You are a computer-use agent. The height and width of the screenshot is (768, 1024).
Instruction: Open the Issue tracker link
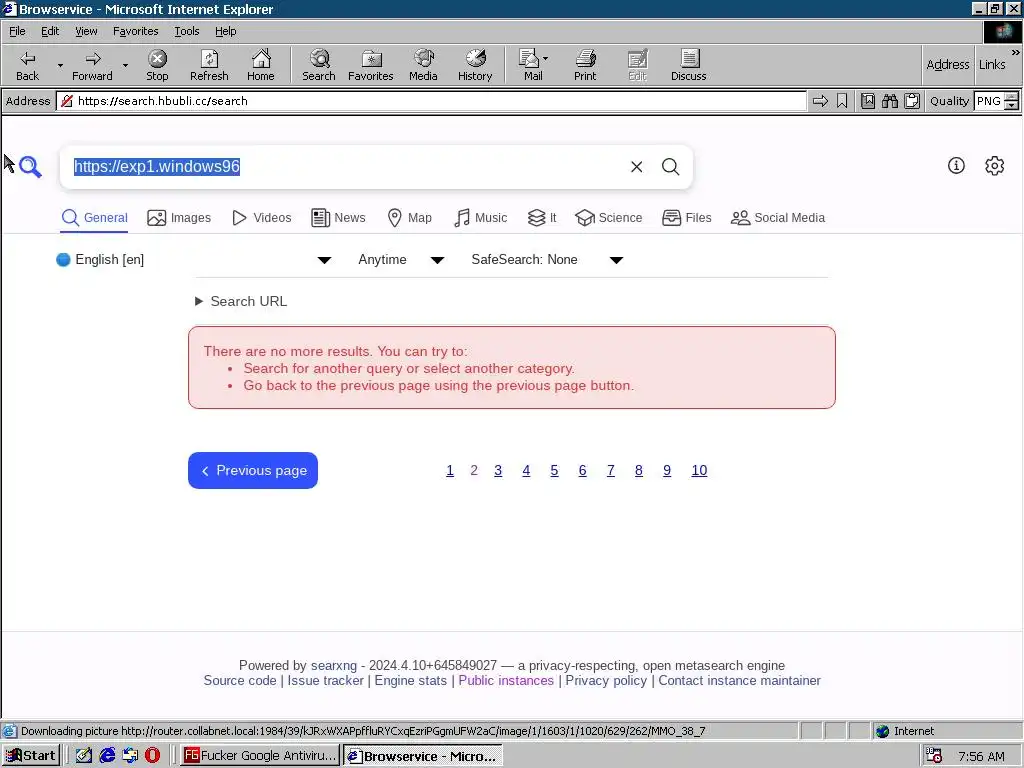[325, 680]
